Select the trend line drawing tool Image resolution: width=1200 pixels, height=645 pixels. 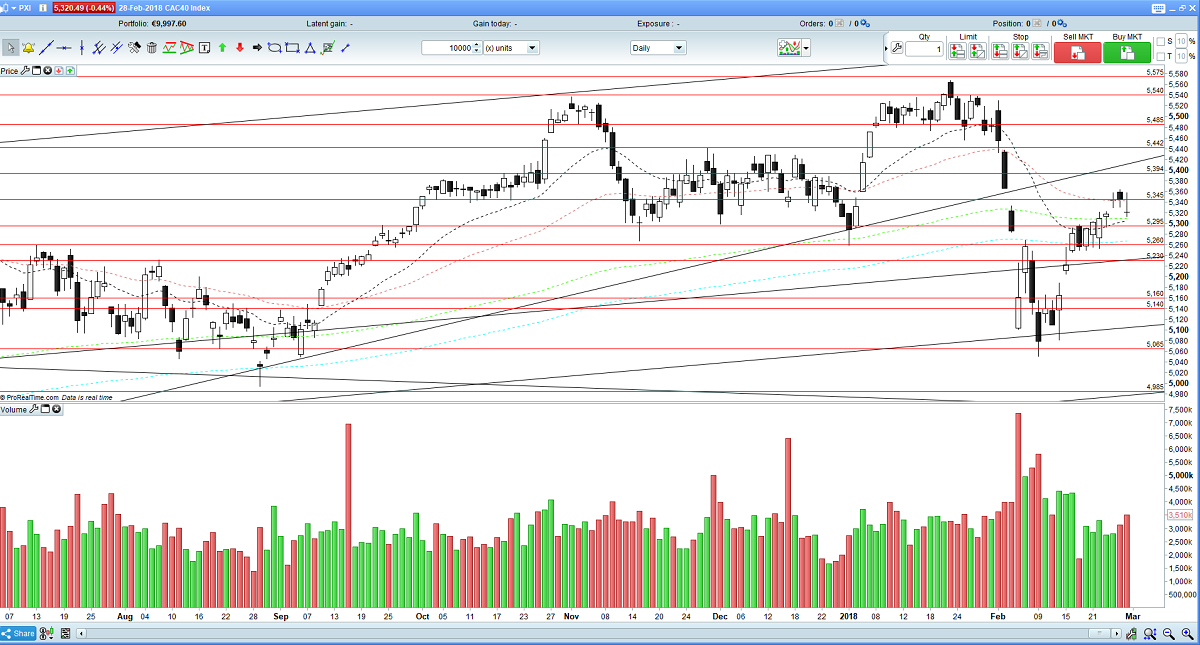(x=46, y=48)
